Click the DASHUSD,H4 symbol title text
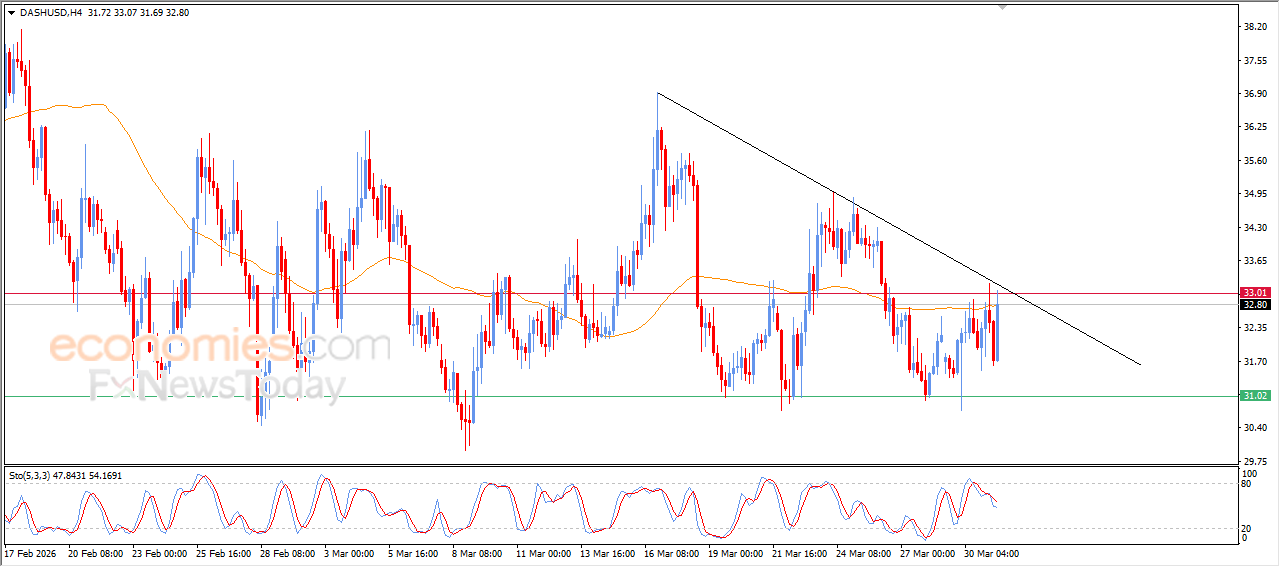This screenshot has height=567, width=1280. pos(50,13)
